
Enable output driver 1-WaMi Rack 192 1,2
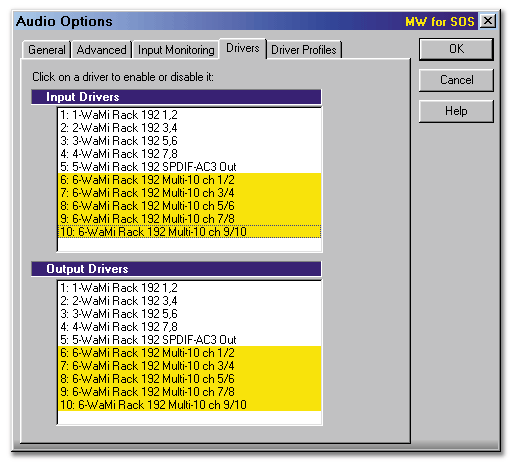(x=189, y=288)
